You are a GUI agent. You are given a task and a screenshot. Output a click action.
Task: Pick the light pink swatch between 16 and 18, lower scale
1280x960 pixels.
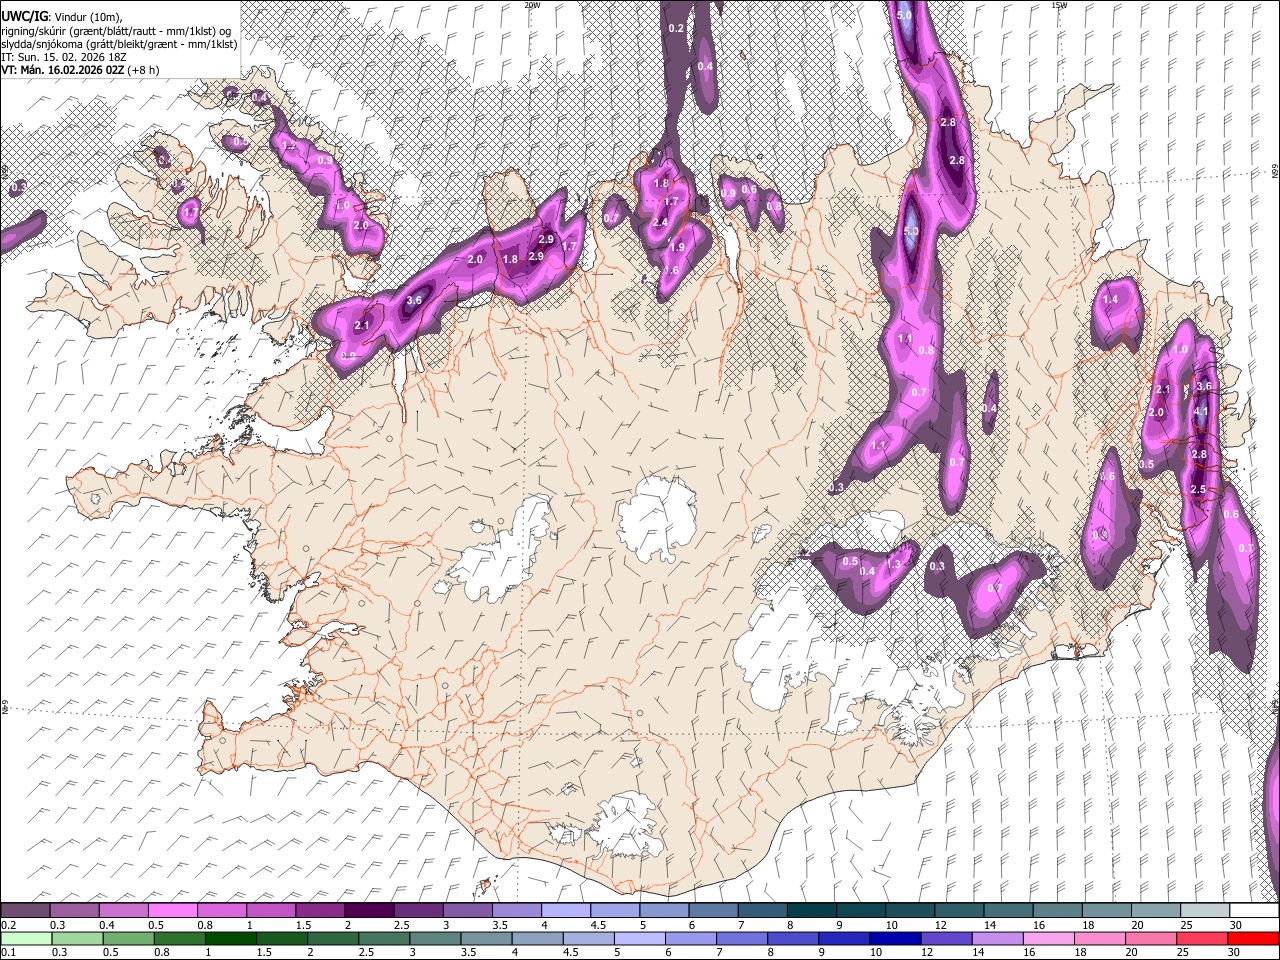tap(1049, 938)
